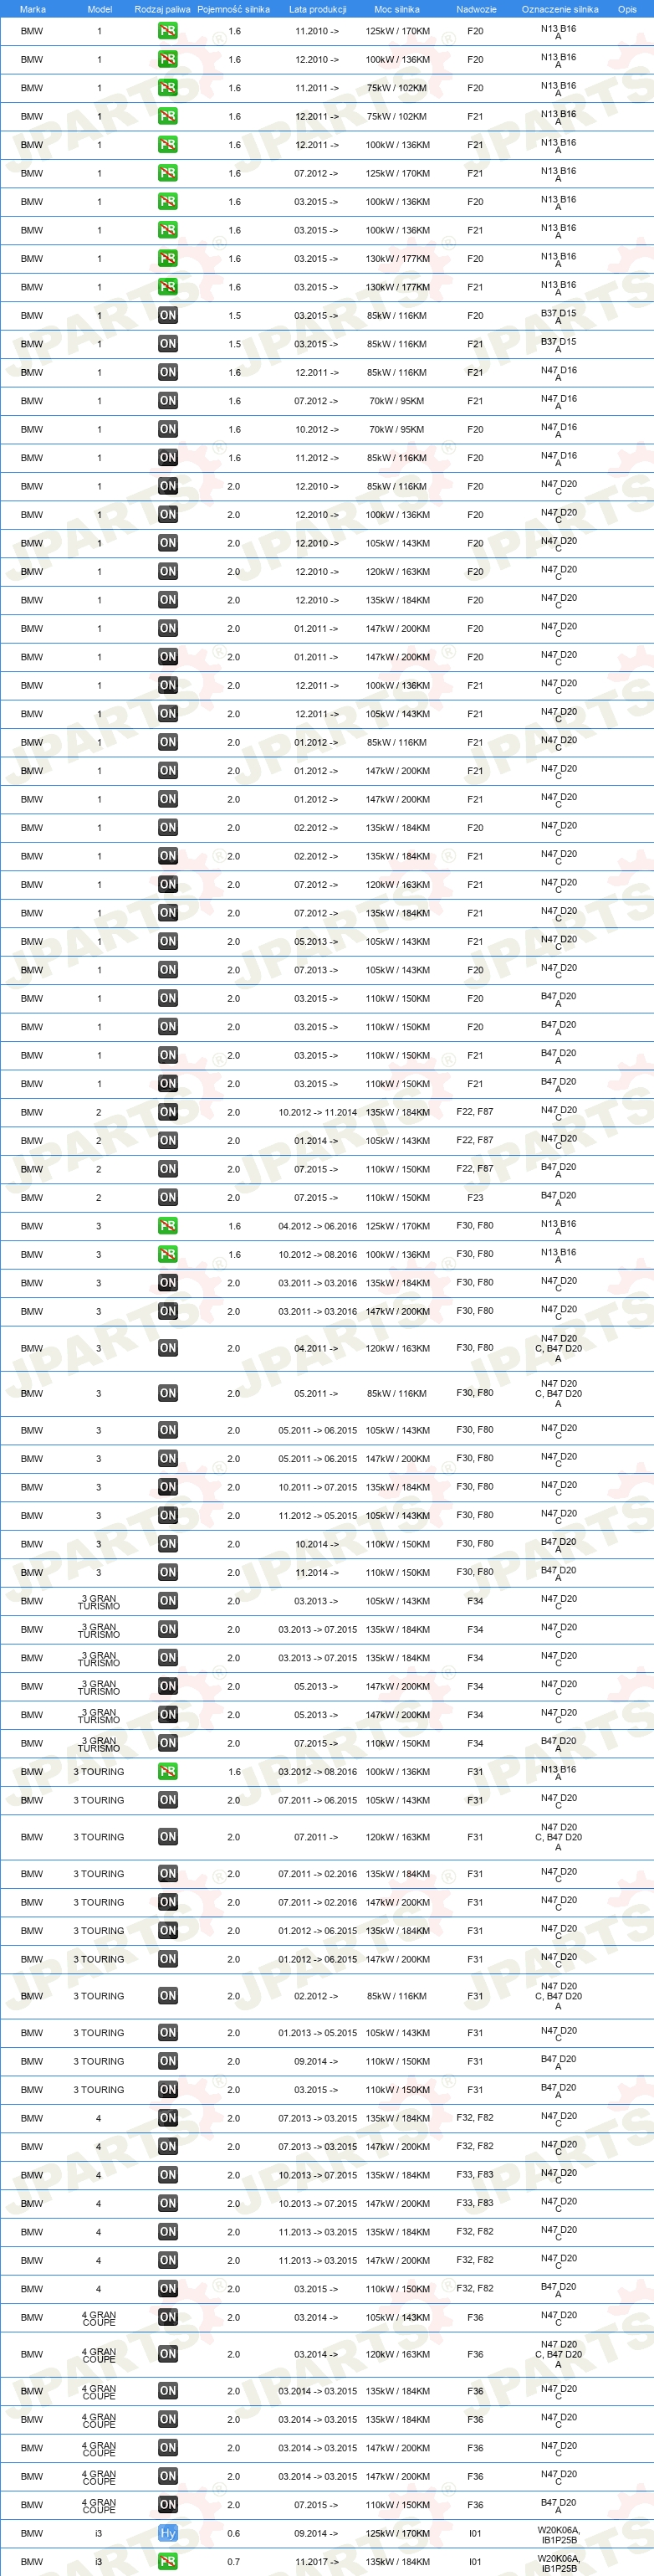
Task: Click the Model column header
Action: (x=99, y=9)
